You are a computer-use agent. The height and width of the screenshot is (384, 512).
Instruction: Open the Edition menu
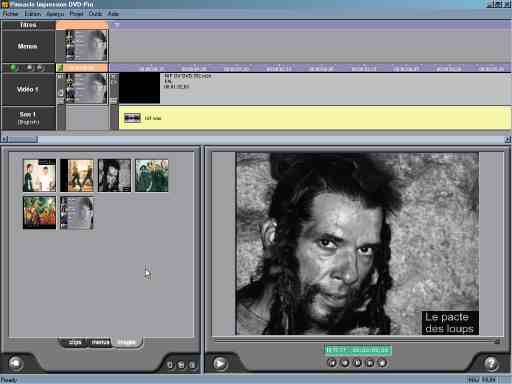[x=33, y=14]
